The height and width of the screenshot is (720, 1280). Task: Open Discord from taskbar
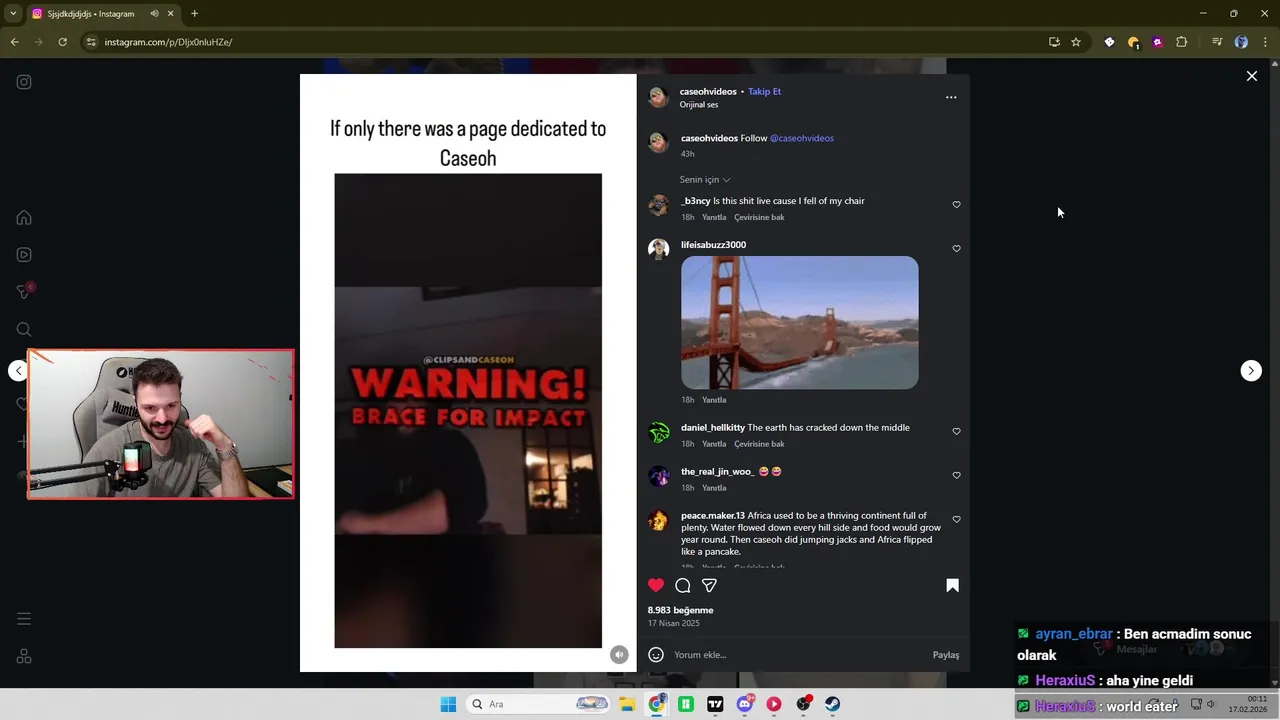[x=745, y=704]
